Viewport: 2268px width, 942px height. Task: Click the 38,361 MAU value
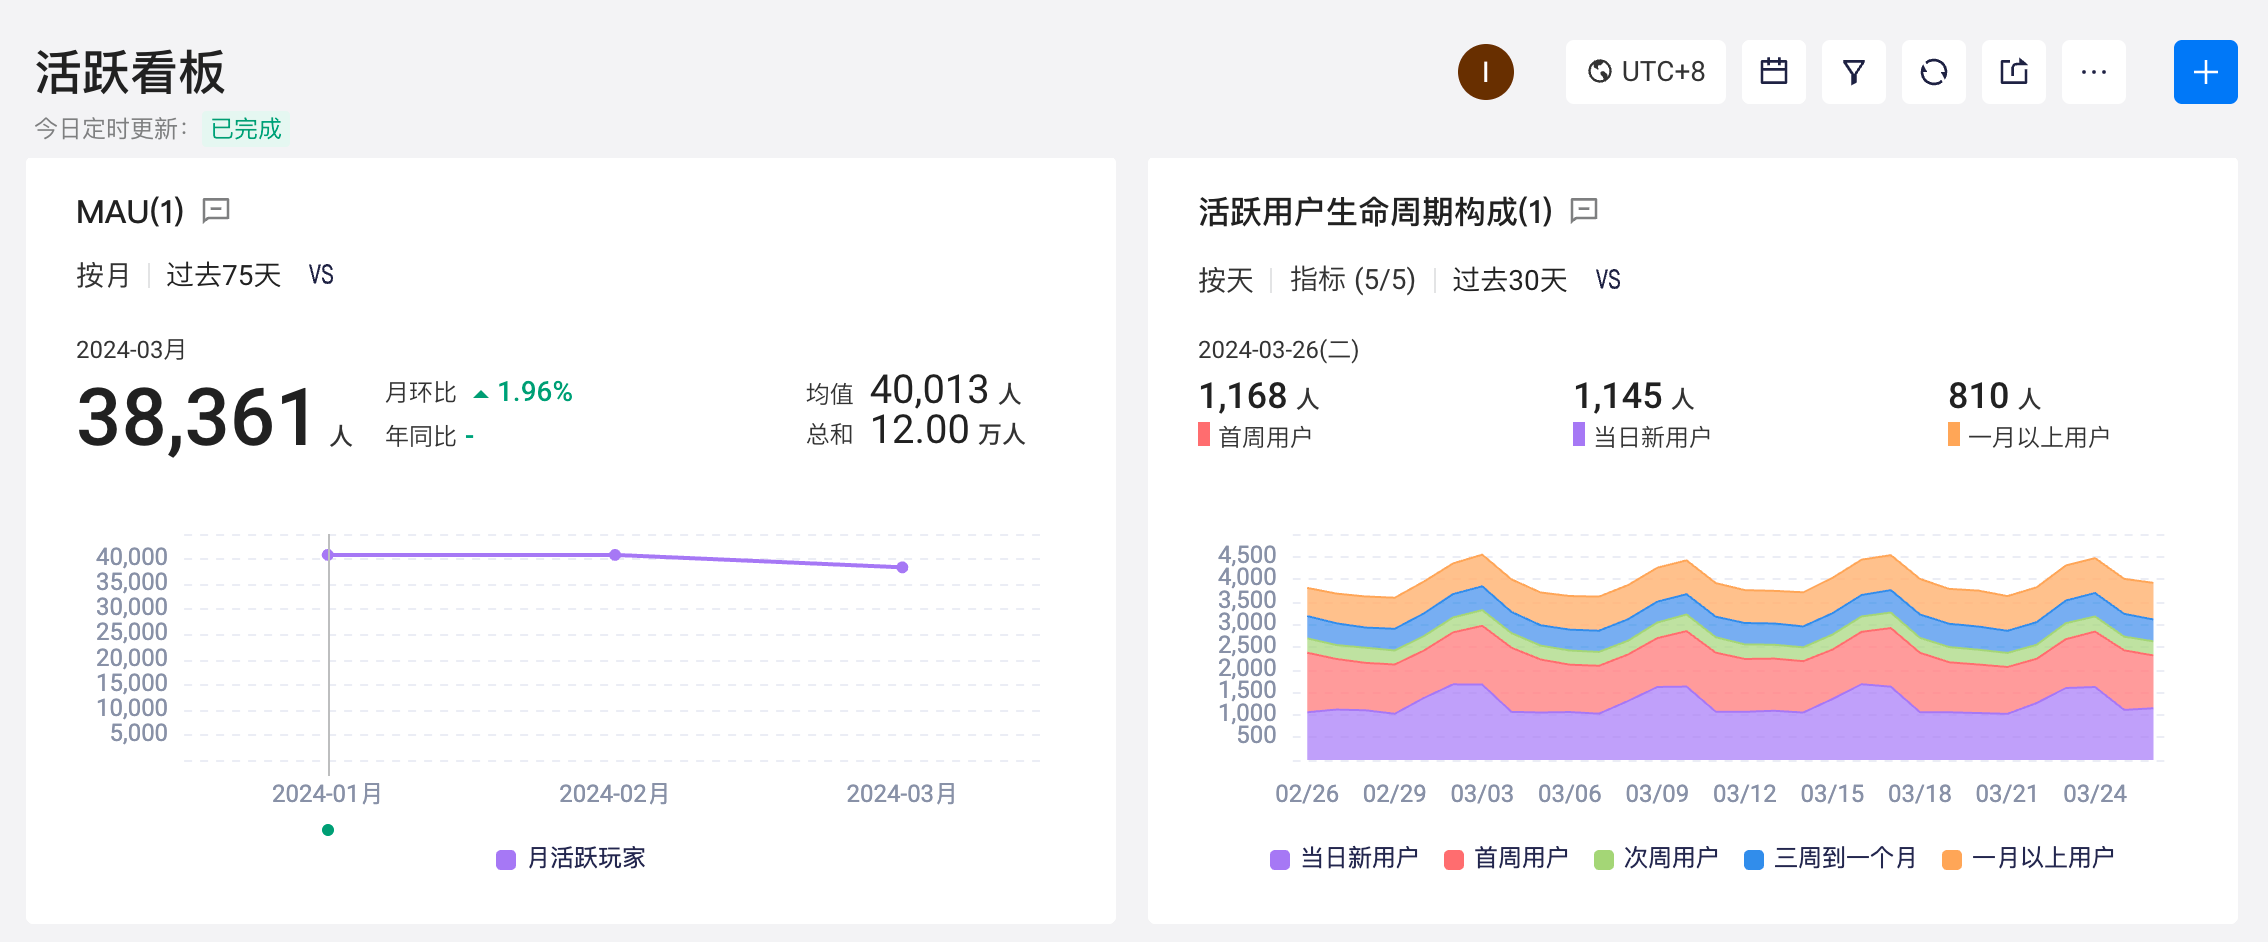pyautogui.click(x=197, y=418)
